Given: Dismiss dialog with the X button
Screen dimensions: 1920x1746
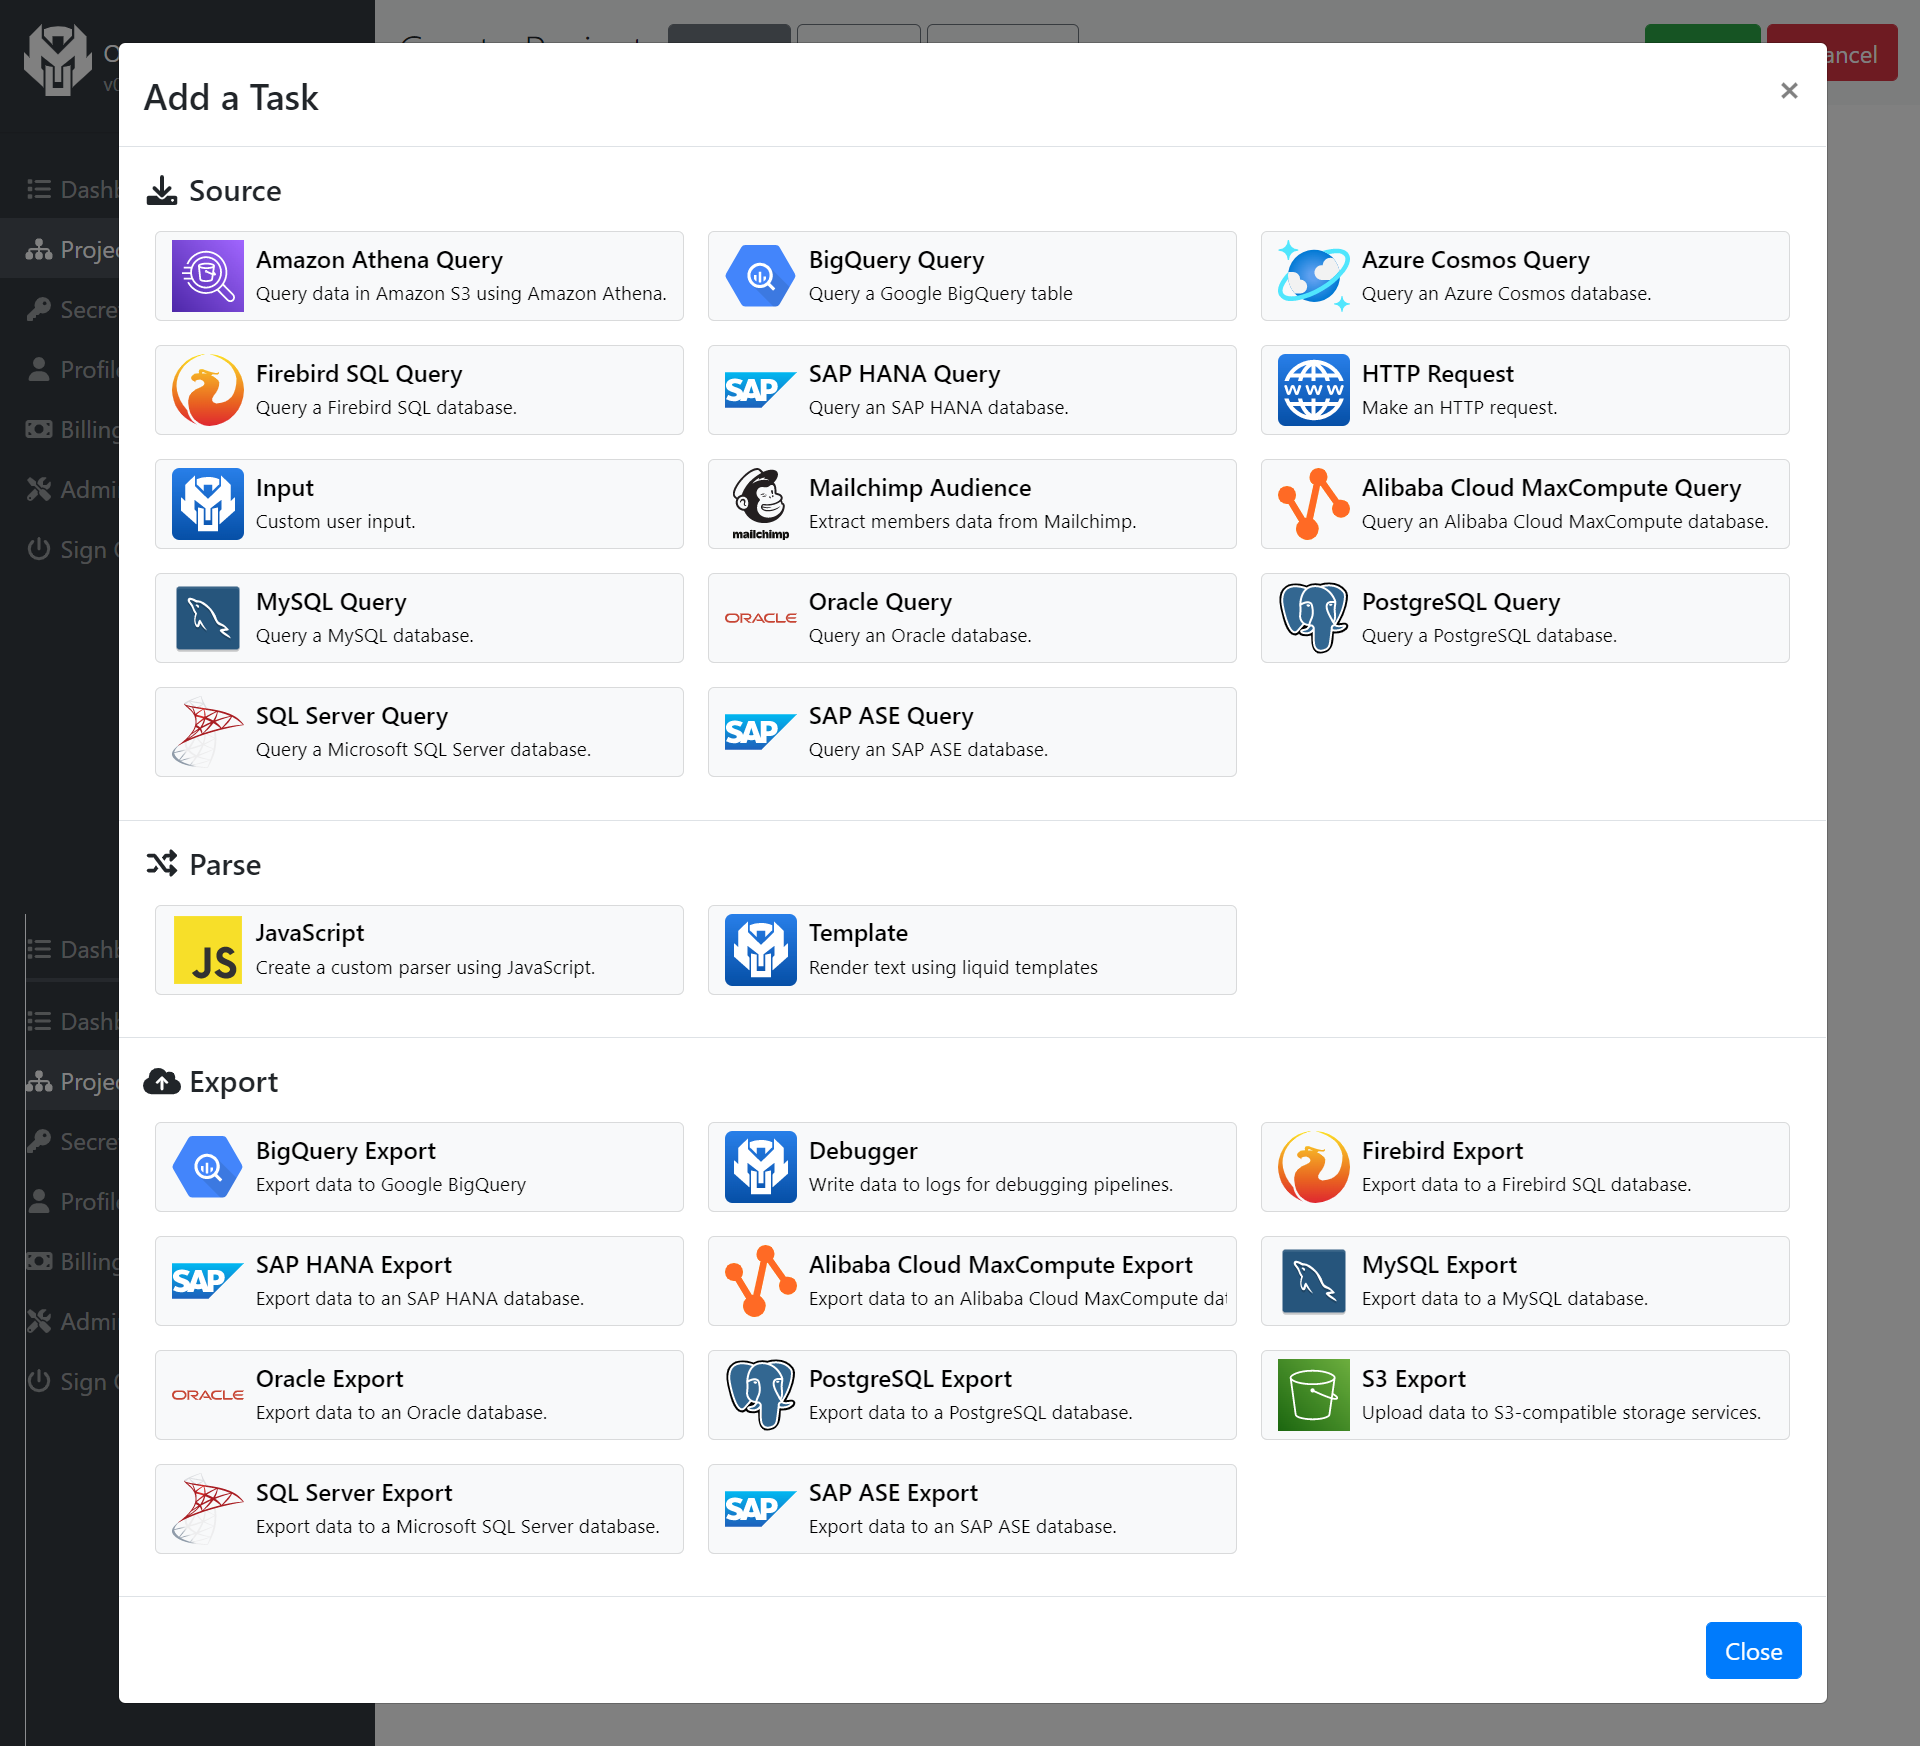Looking at the screenshot, I should tap(1789, 91).
